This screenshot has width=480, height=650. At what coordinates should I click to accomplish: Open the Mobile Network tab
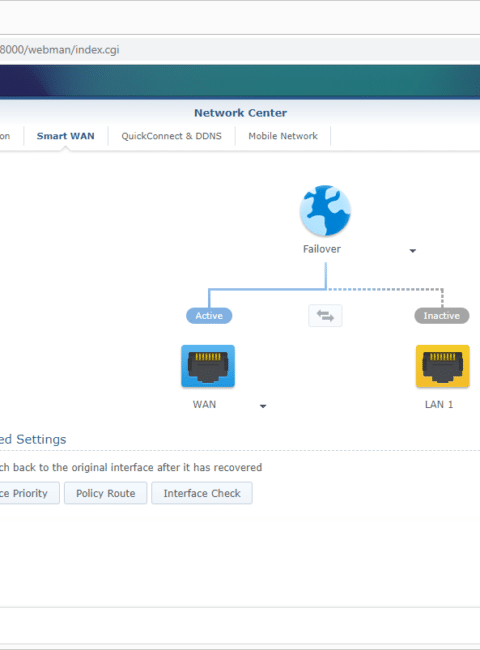click(x=283, y=136)
